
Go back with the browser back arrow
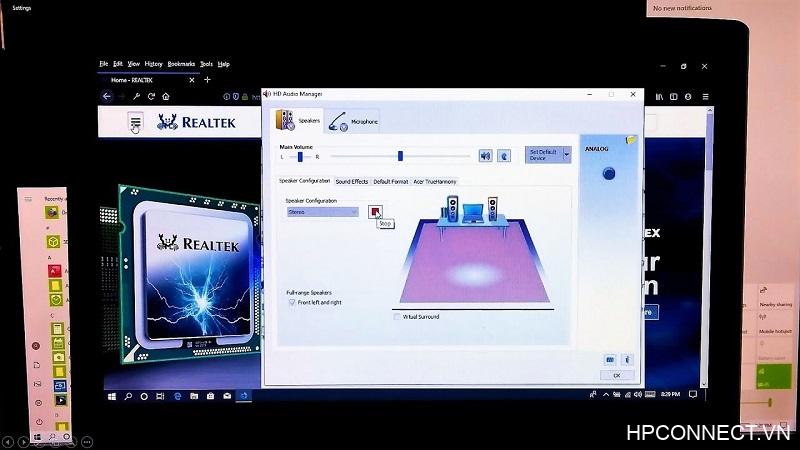106,96
